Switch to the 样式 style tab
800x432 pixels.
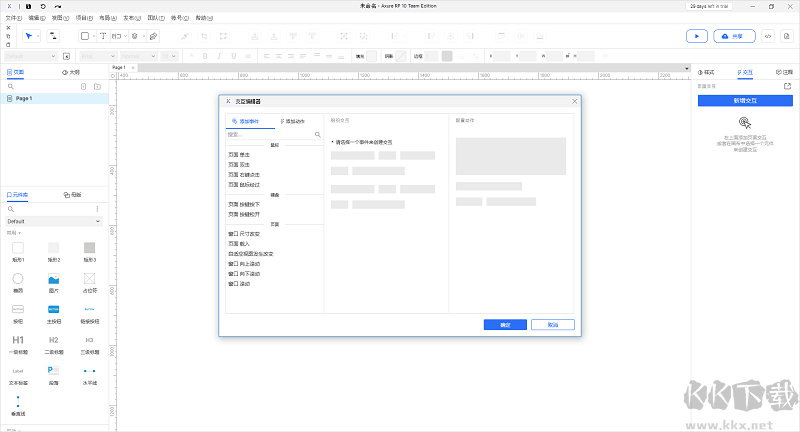(708, 73)
